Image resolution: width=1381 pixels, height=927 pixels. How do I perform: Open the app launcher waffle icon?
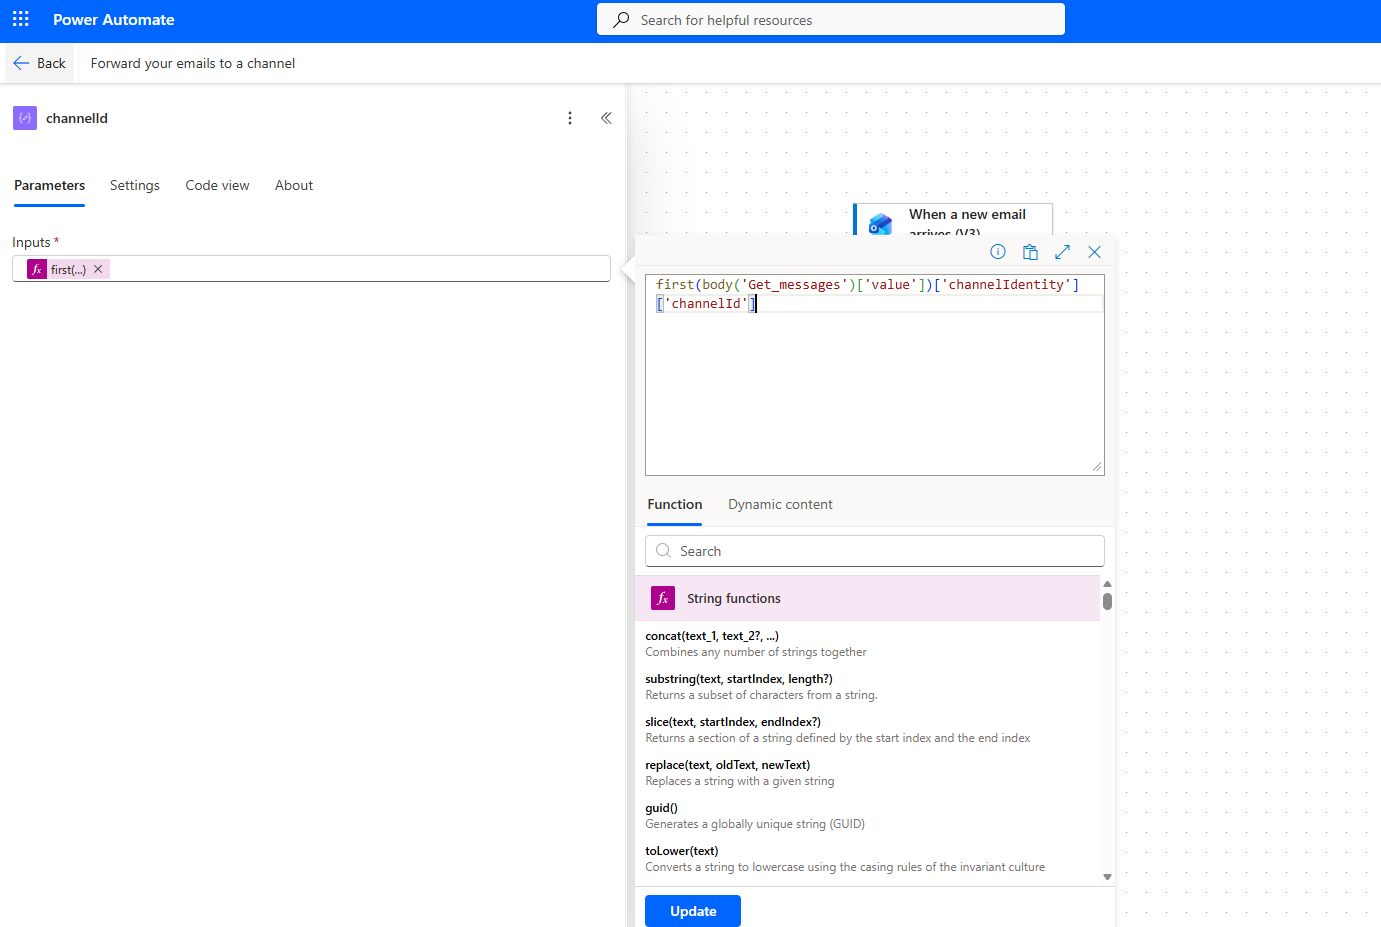(x=21, y=20)
